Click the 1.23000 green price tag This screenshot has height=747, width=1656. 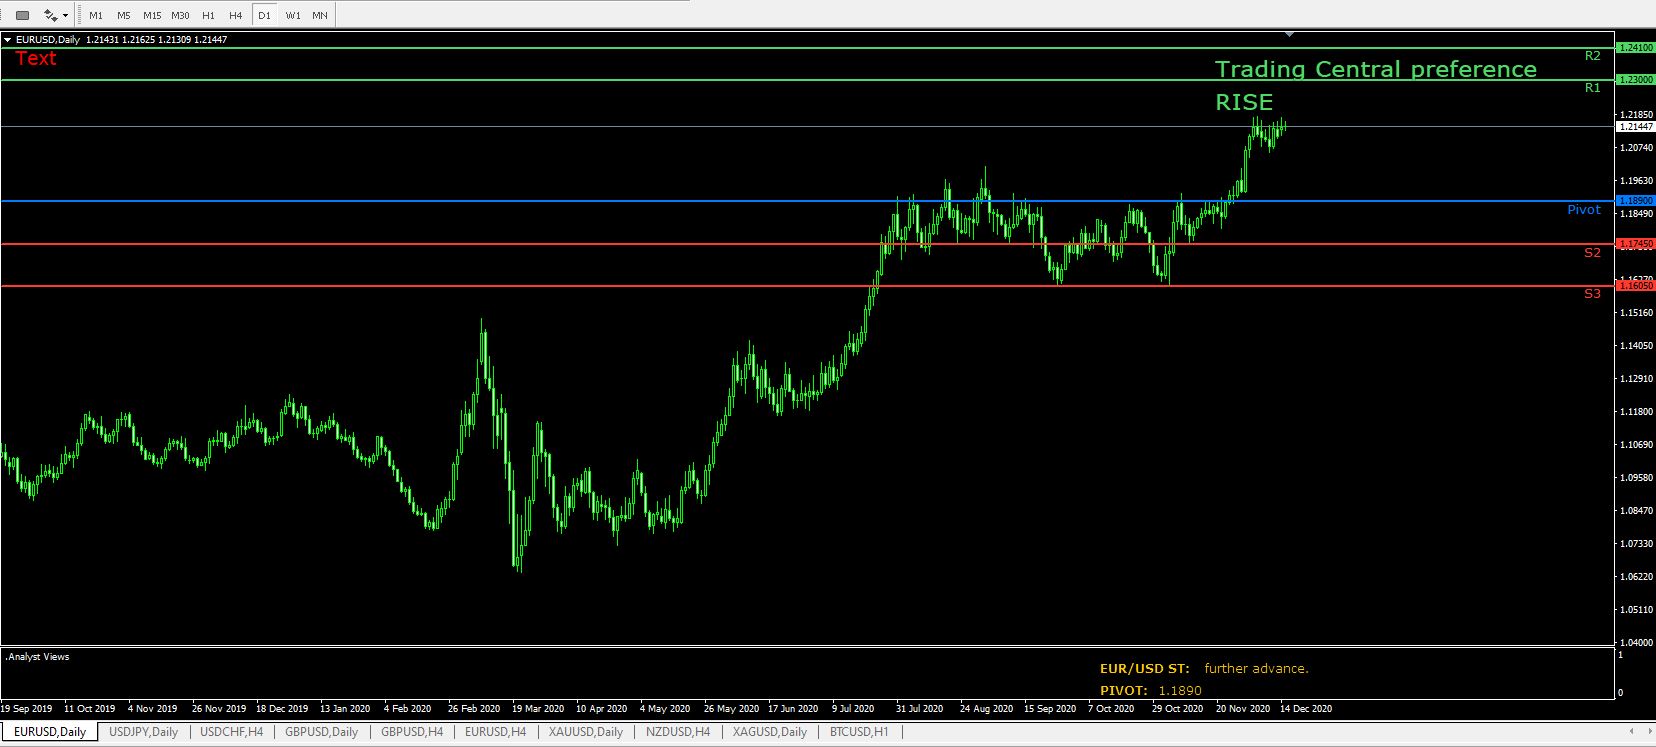pos(1636,80)
